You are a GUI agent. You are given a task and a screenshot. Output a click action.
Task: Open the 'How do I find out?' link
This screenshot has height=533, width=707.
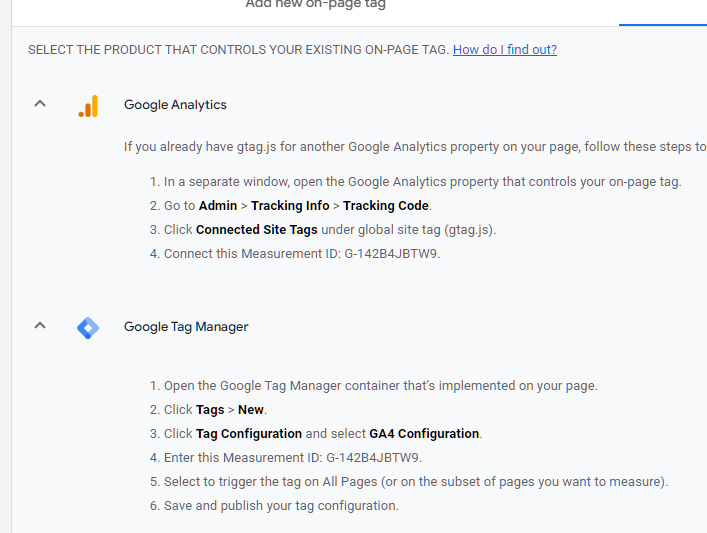[504, 50]
